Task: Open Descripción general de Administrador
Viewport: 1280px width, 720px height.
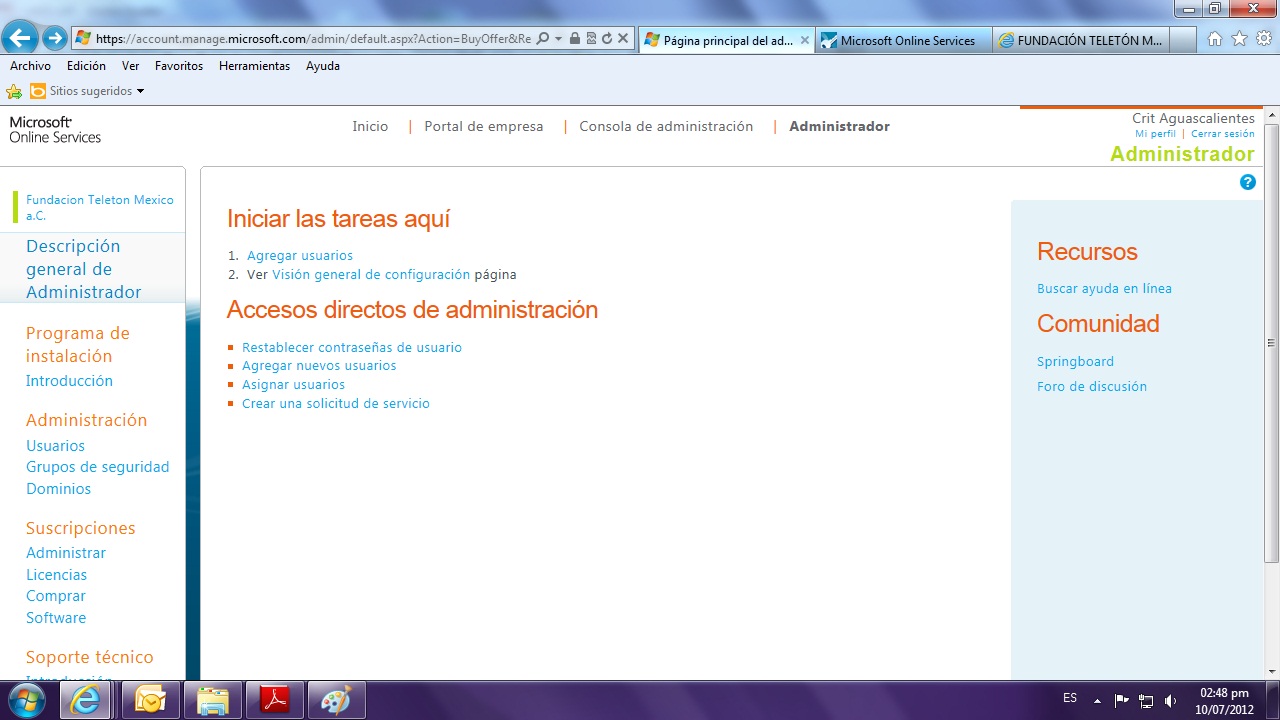Action: pos(84,269)
